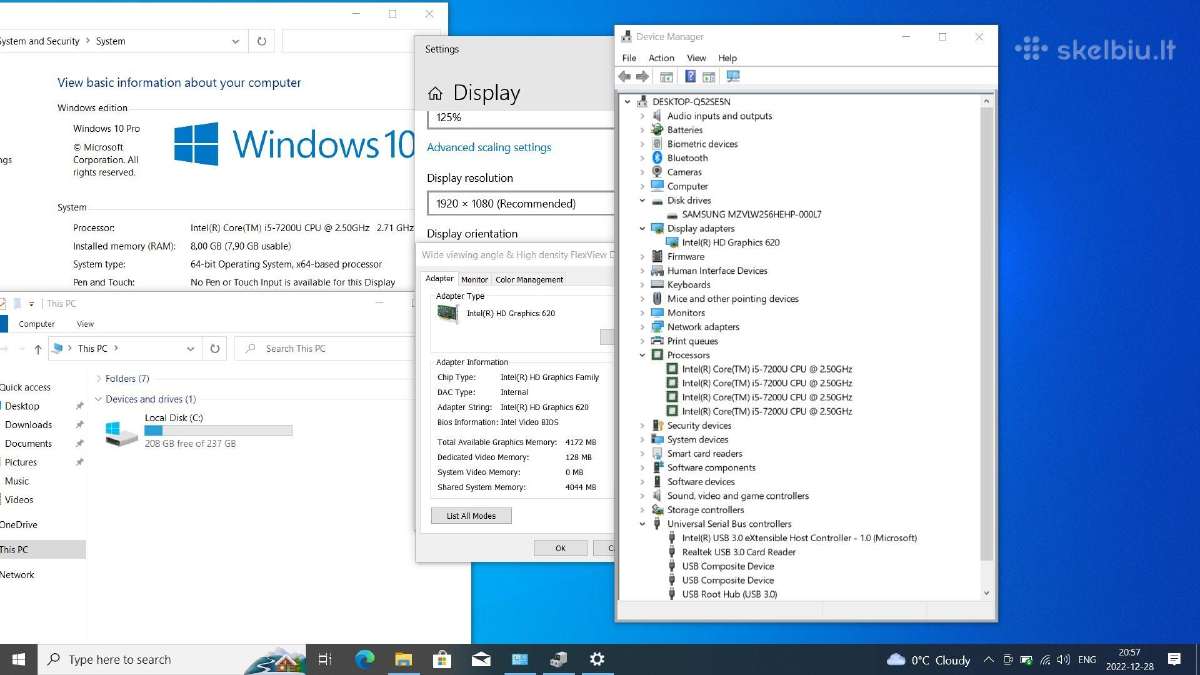Click the ENG language indicator

pyautogui.click(x=1087, y=660)
